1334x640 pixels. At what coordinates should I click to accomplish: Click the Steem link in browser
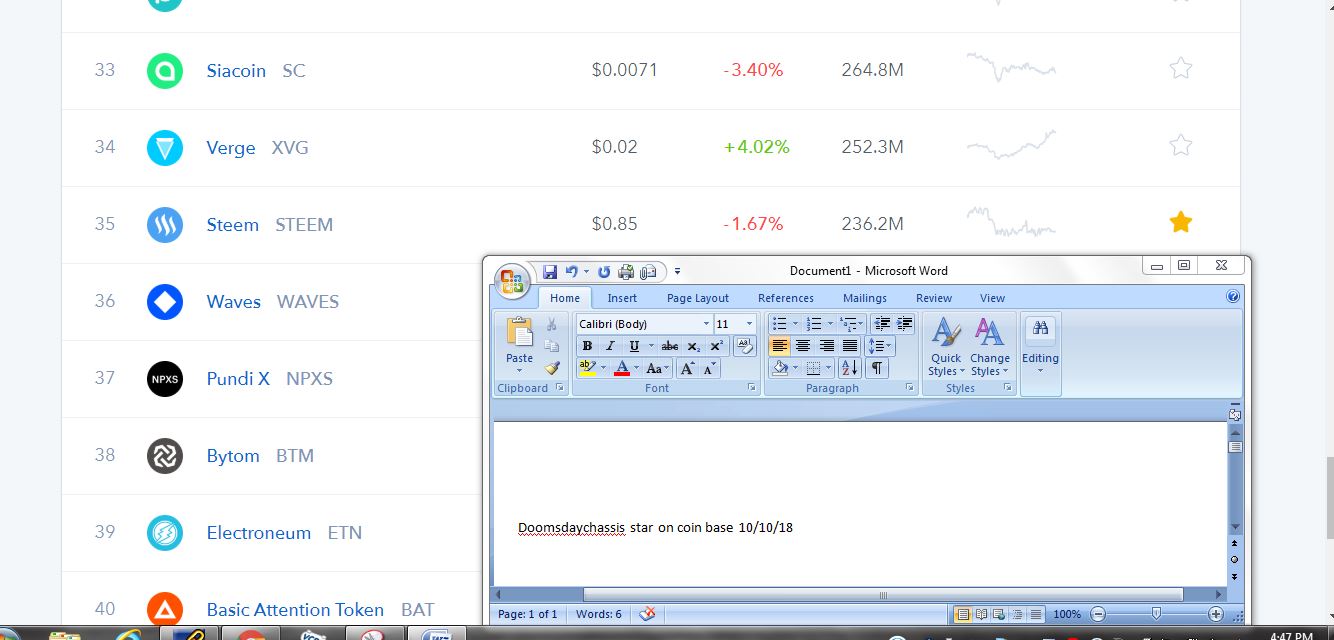pos(233,225)
